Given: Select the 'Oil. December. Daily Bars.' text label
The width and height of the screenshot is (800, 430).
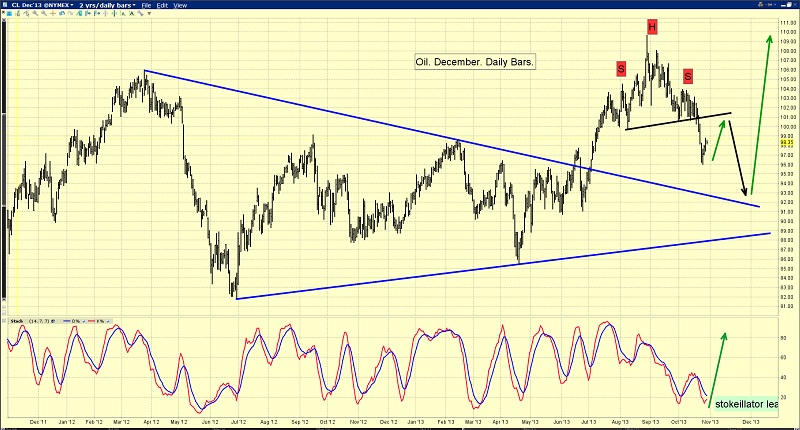Looking at the screenshot, I should [x=475, y=62].
